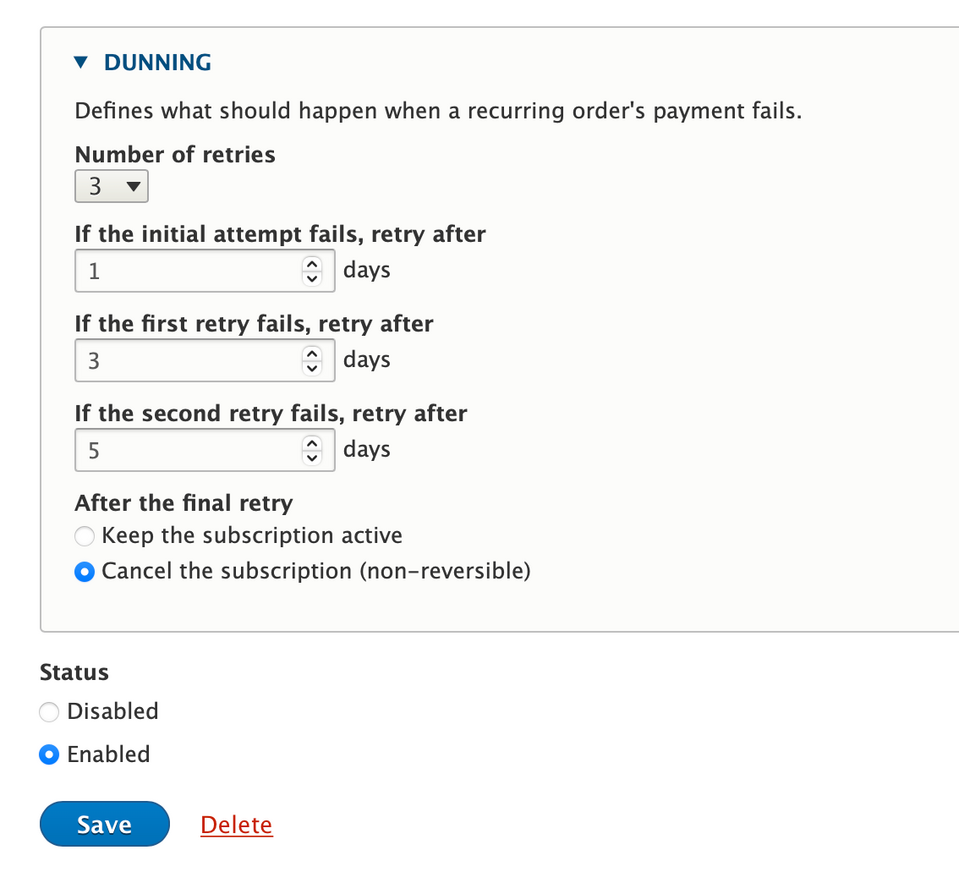Set status to Disabled
Image resolution: width=959 pixels, height=883 pixels.
pos(49,712)
